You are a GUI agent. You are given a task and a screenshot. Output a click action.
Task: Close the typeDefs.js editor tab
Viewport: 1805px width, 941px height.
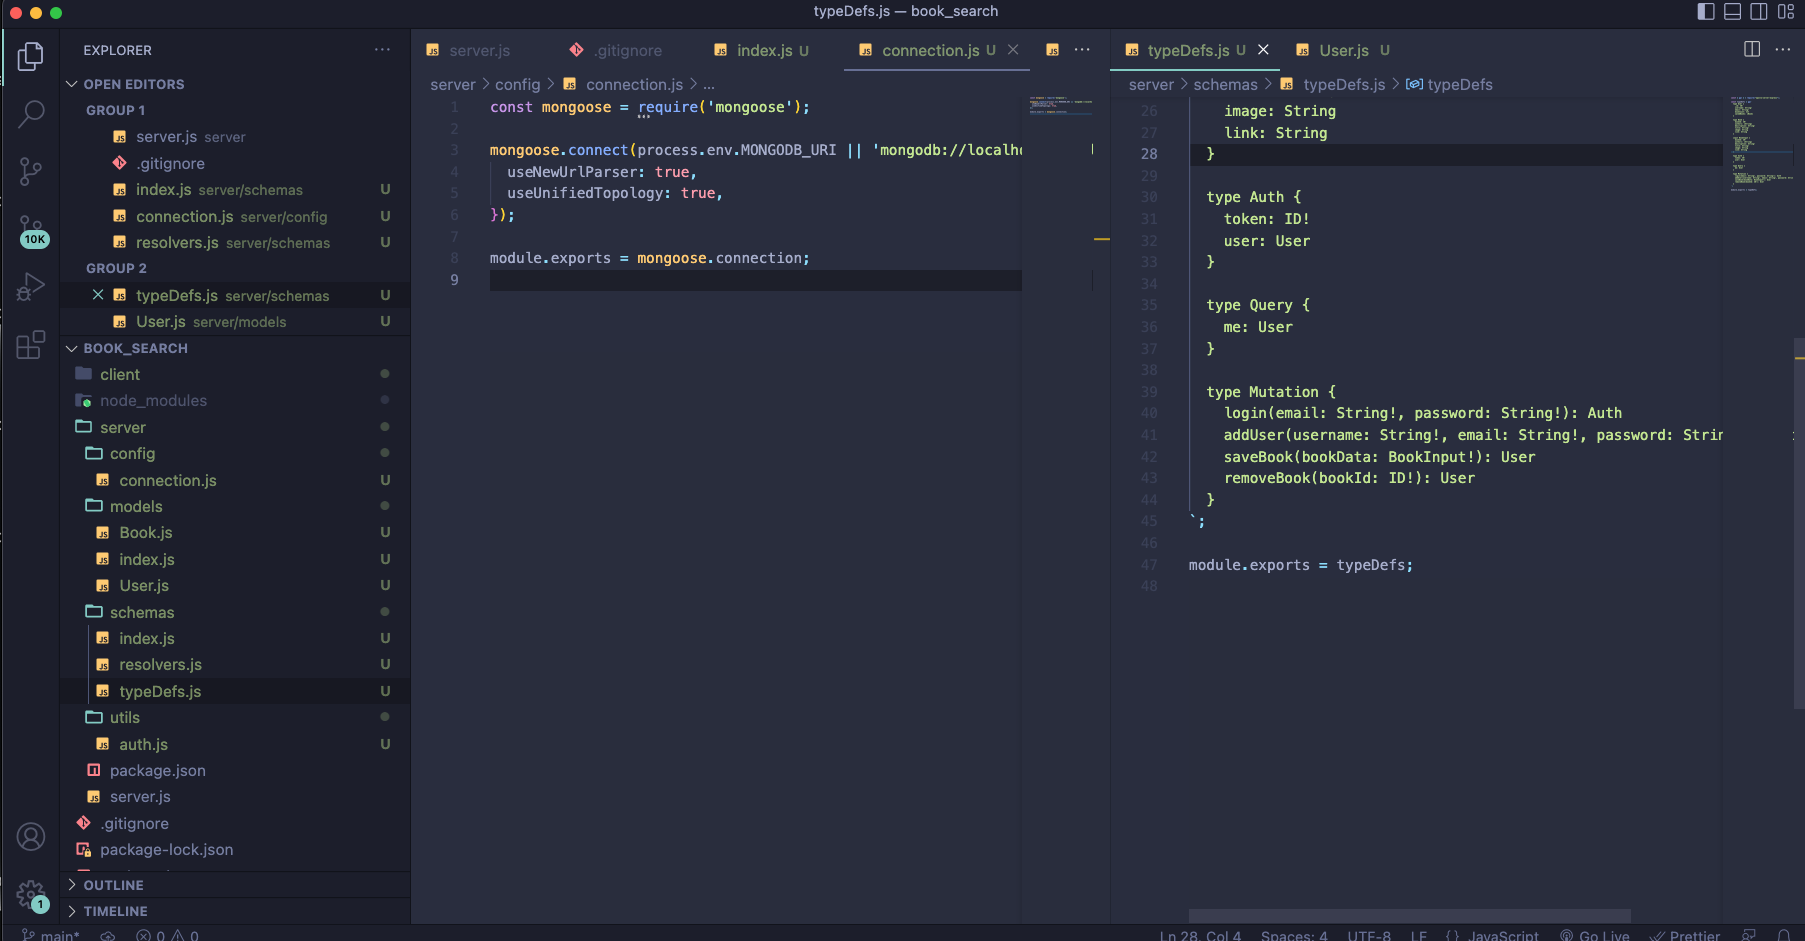tap(1263, 50)
